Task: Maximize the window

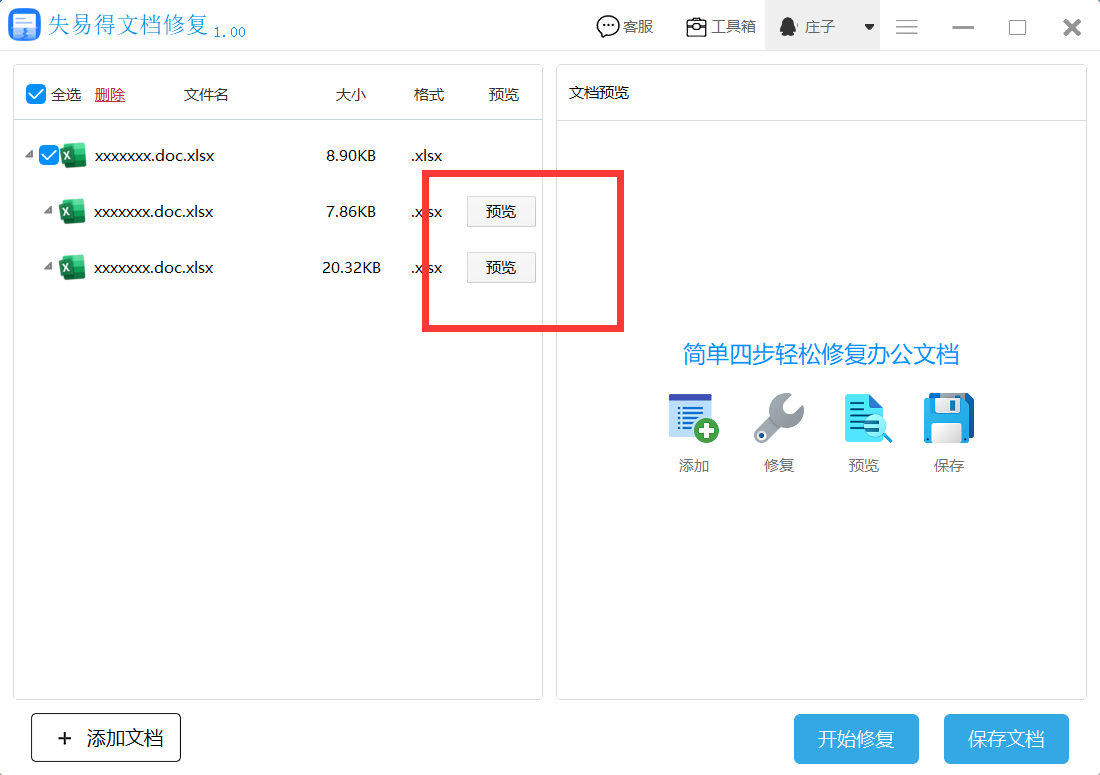Action: (1017, 27)
